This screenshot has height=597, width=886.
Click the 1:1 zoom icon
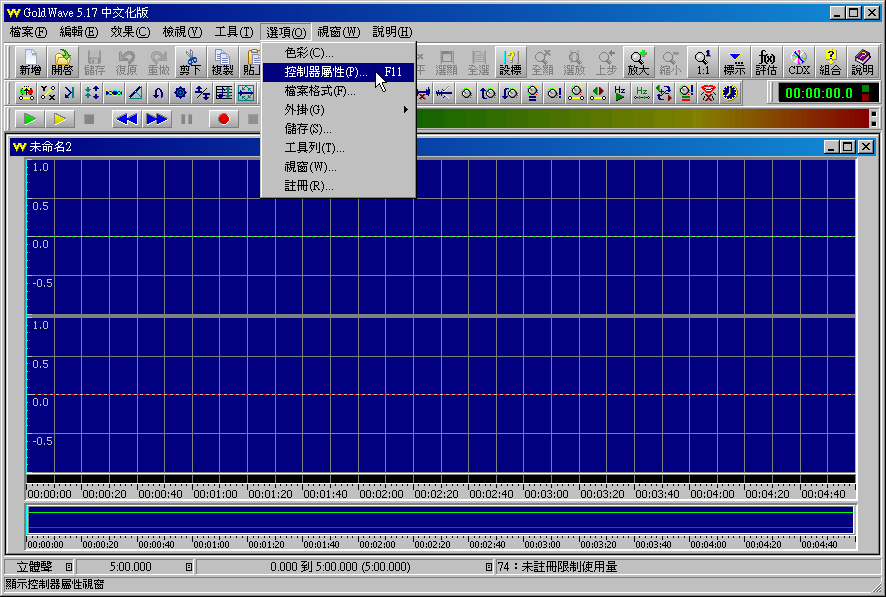tap(703, 62)
